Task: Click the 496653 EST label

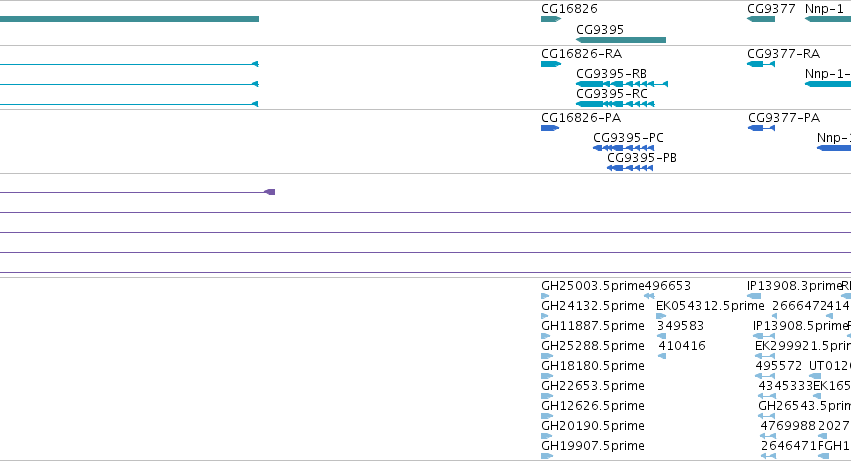Action: coord(668,286)
